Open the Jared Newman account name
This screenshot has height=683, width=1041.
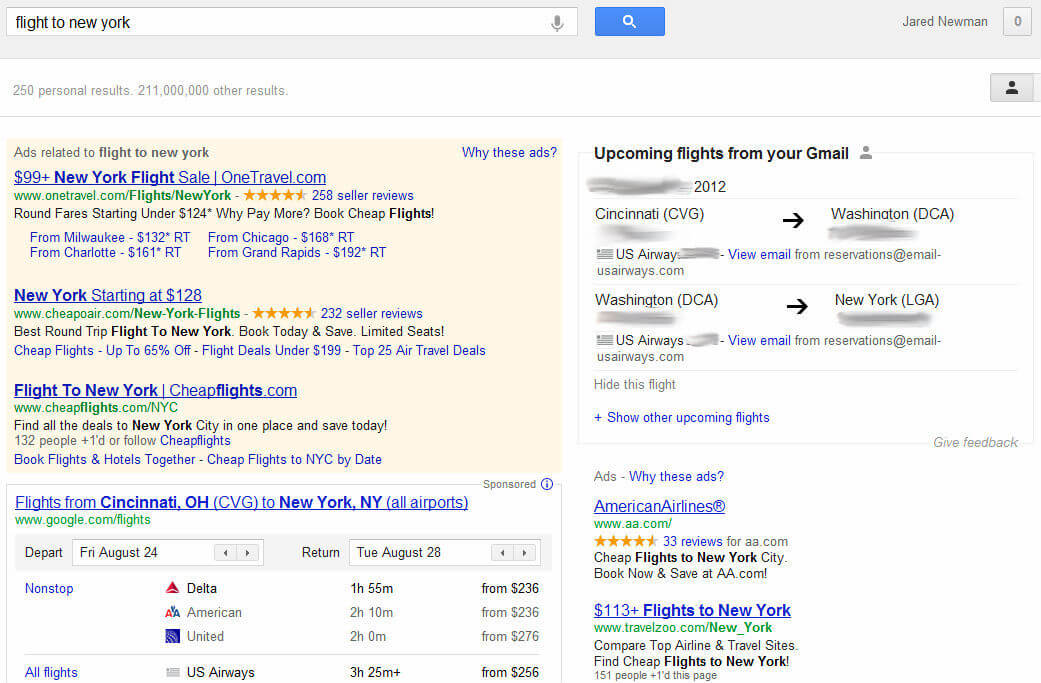(945, 21)
